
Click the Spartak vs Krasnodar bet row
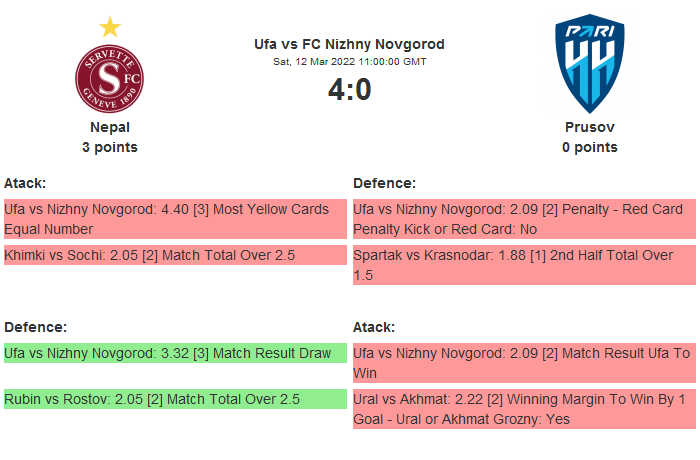524,265
